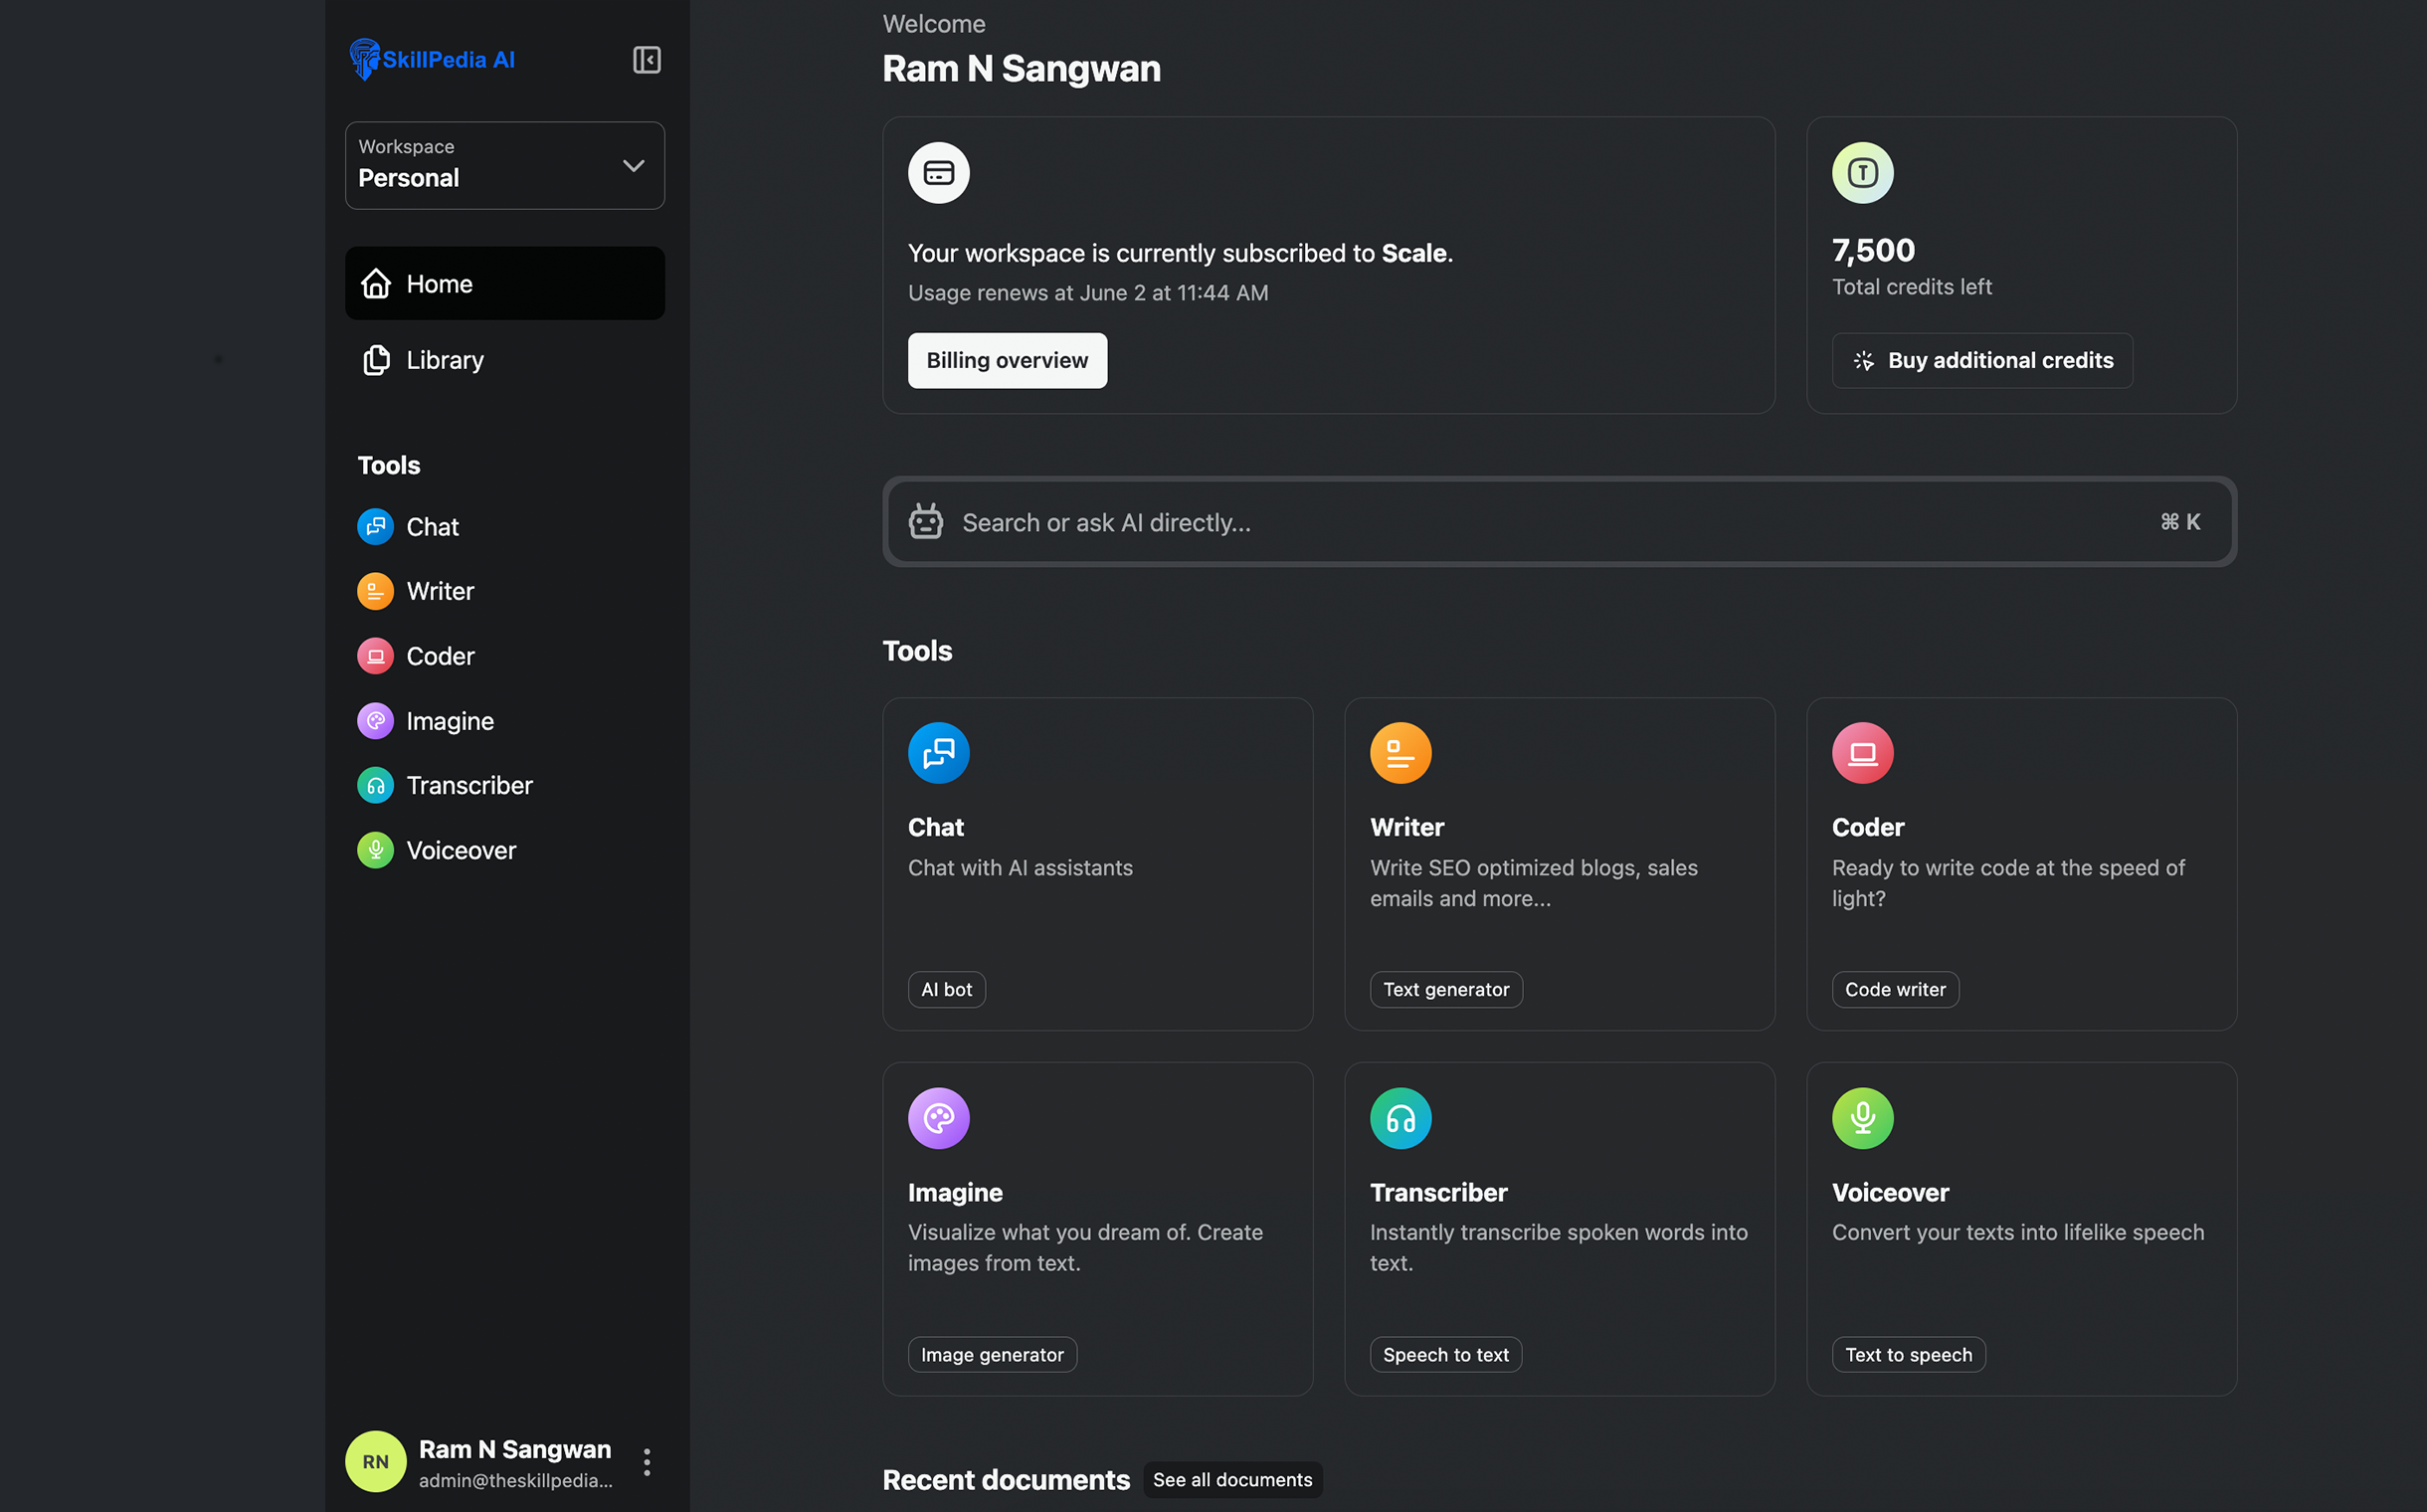Image resolution: width=2427 pixels, height=1512 pixels.
Task: See all documents
Action: tap(1232, 1480)
